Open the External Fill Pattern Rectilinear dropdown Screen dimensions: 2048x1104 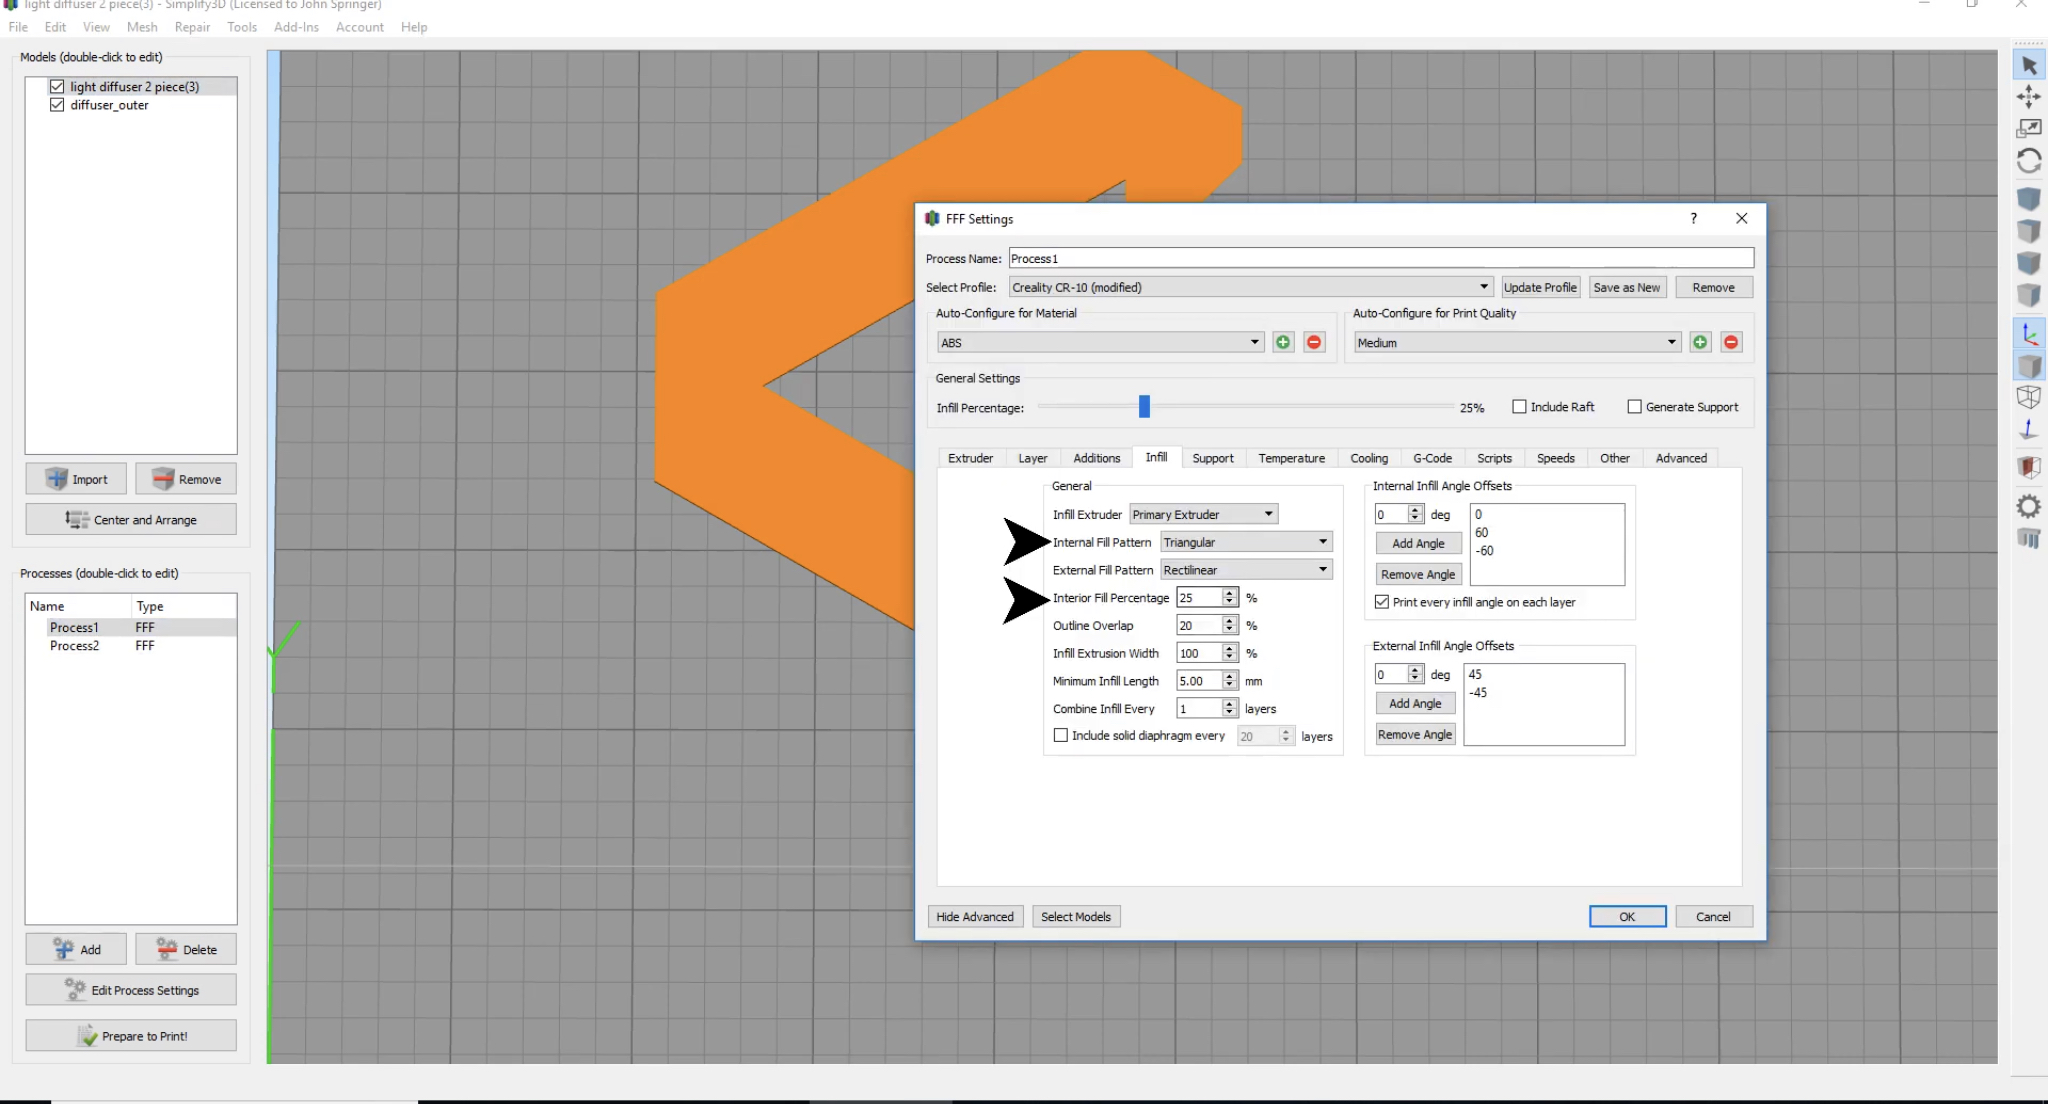(x=1246, y=570)
